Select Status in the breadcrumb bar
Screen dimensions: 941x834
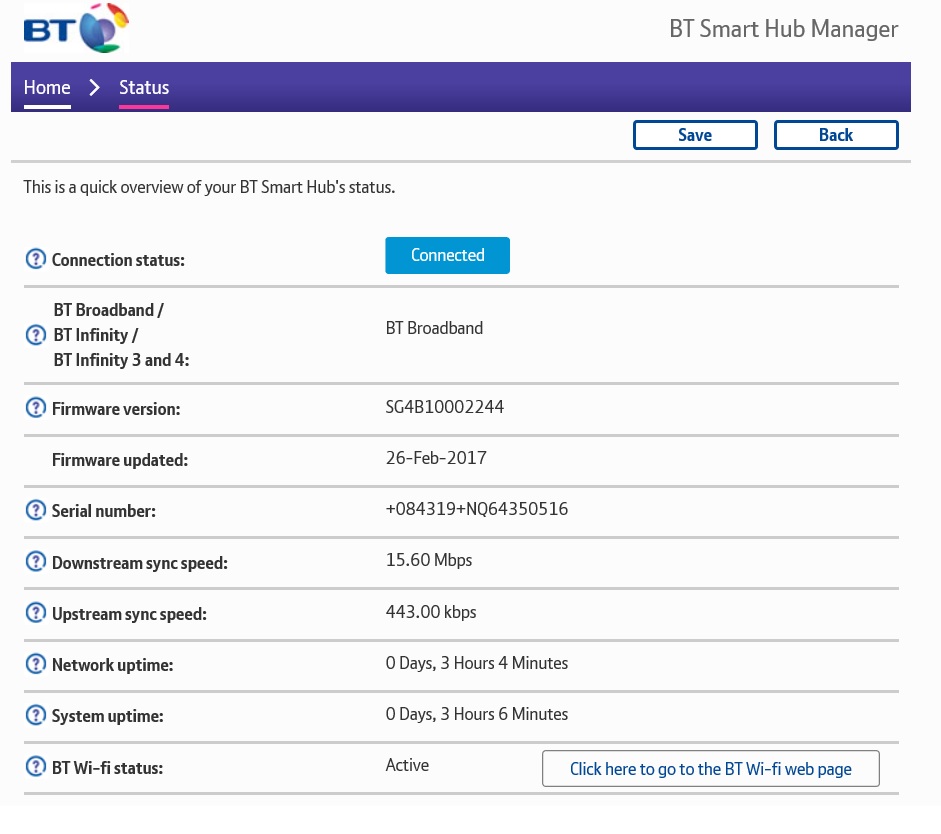point(144,87)
